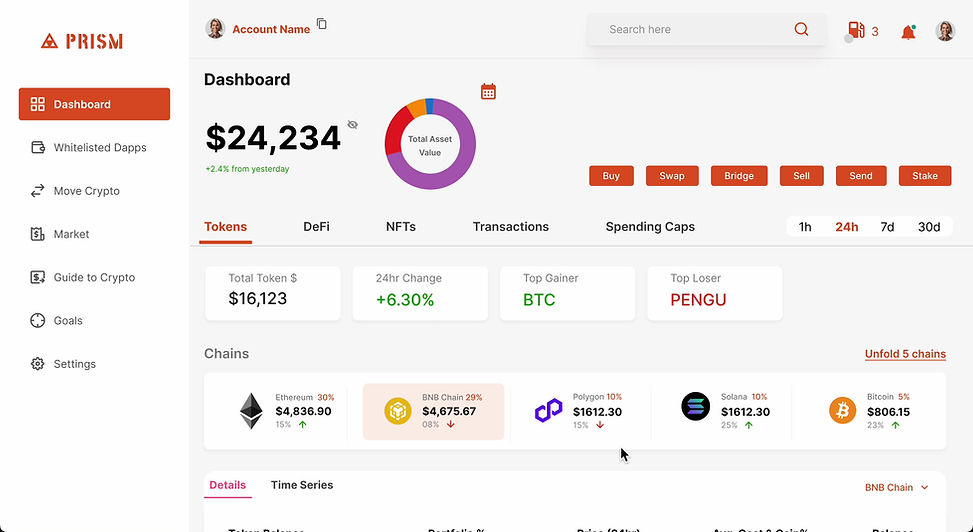Click the Total Asset Value donut chart
973x532 pixels.
(x=430, y=144)
